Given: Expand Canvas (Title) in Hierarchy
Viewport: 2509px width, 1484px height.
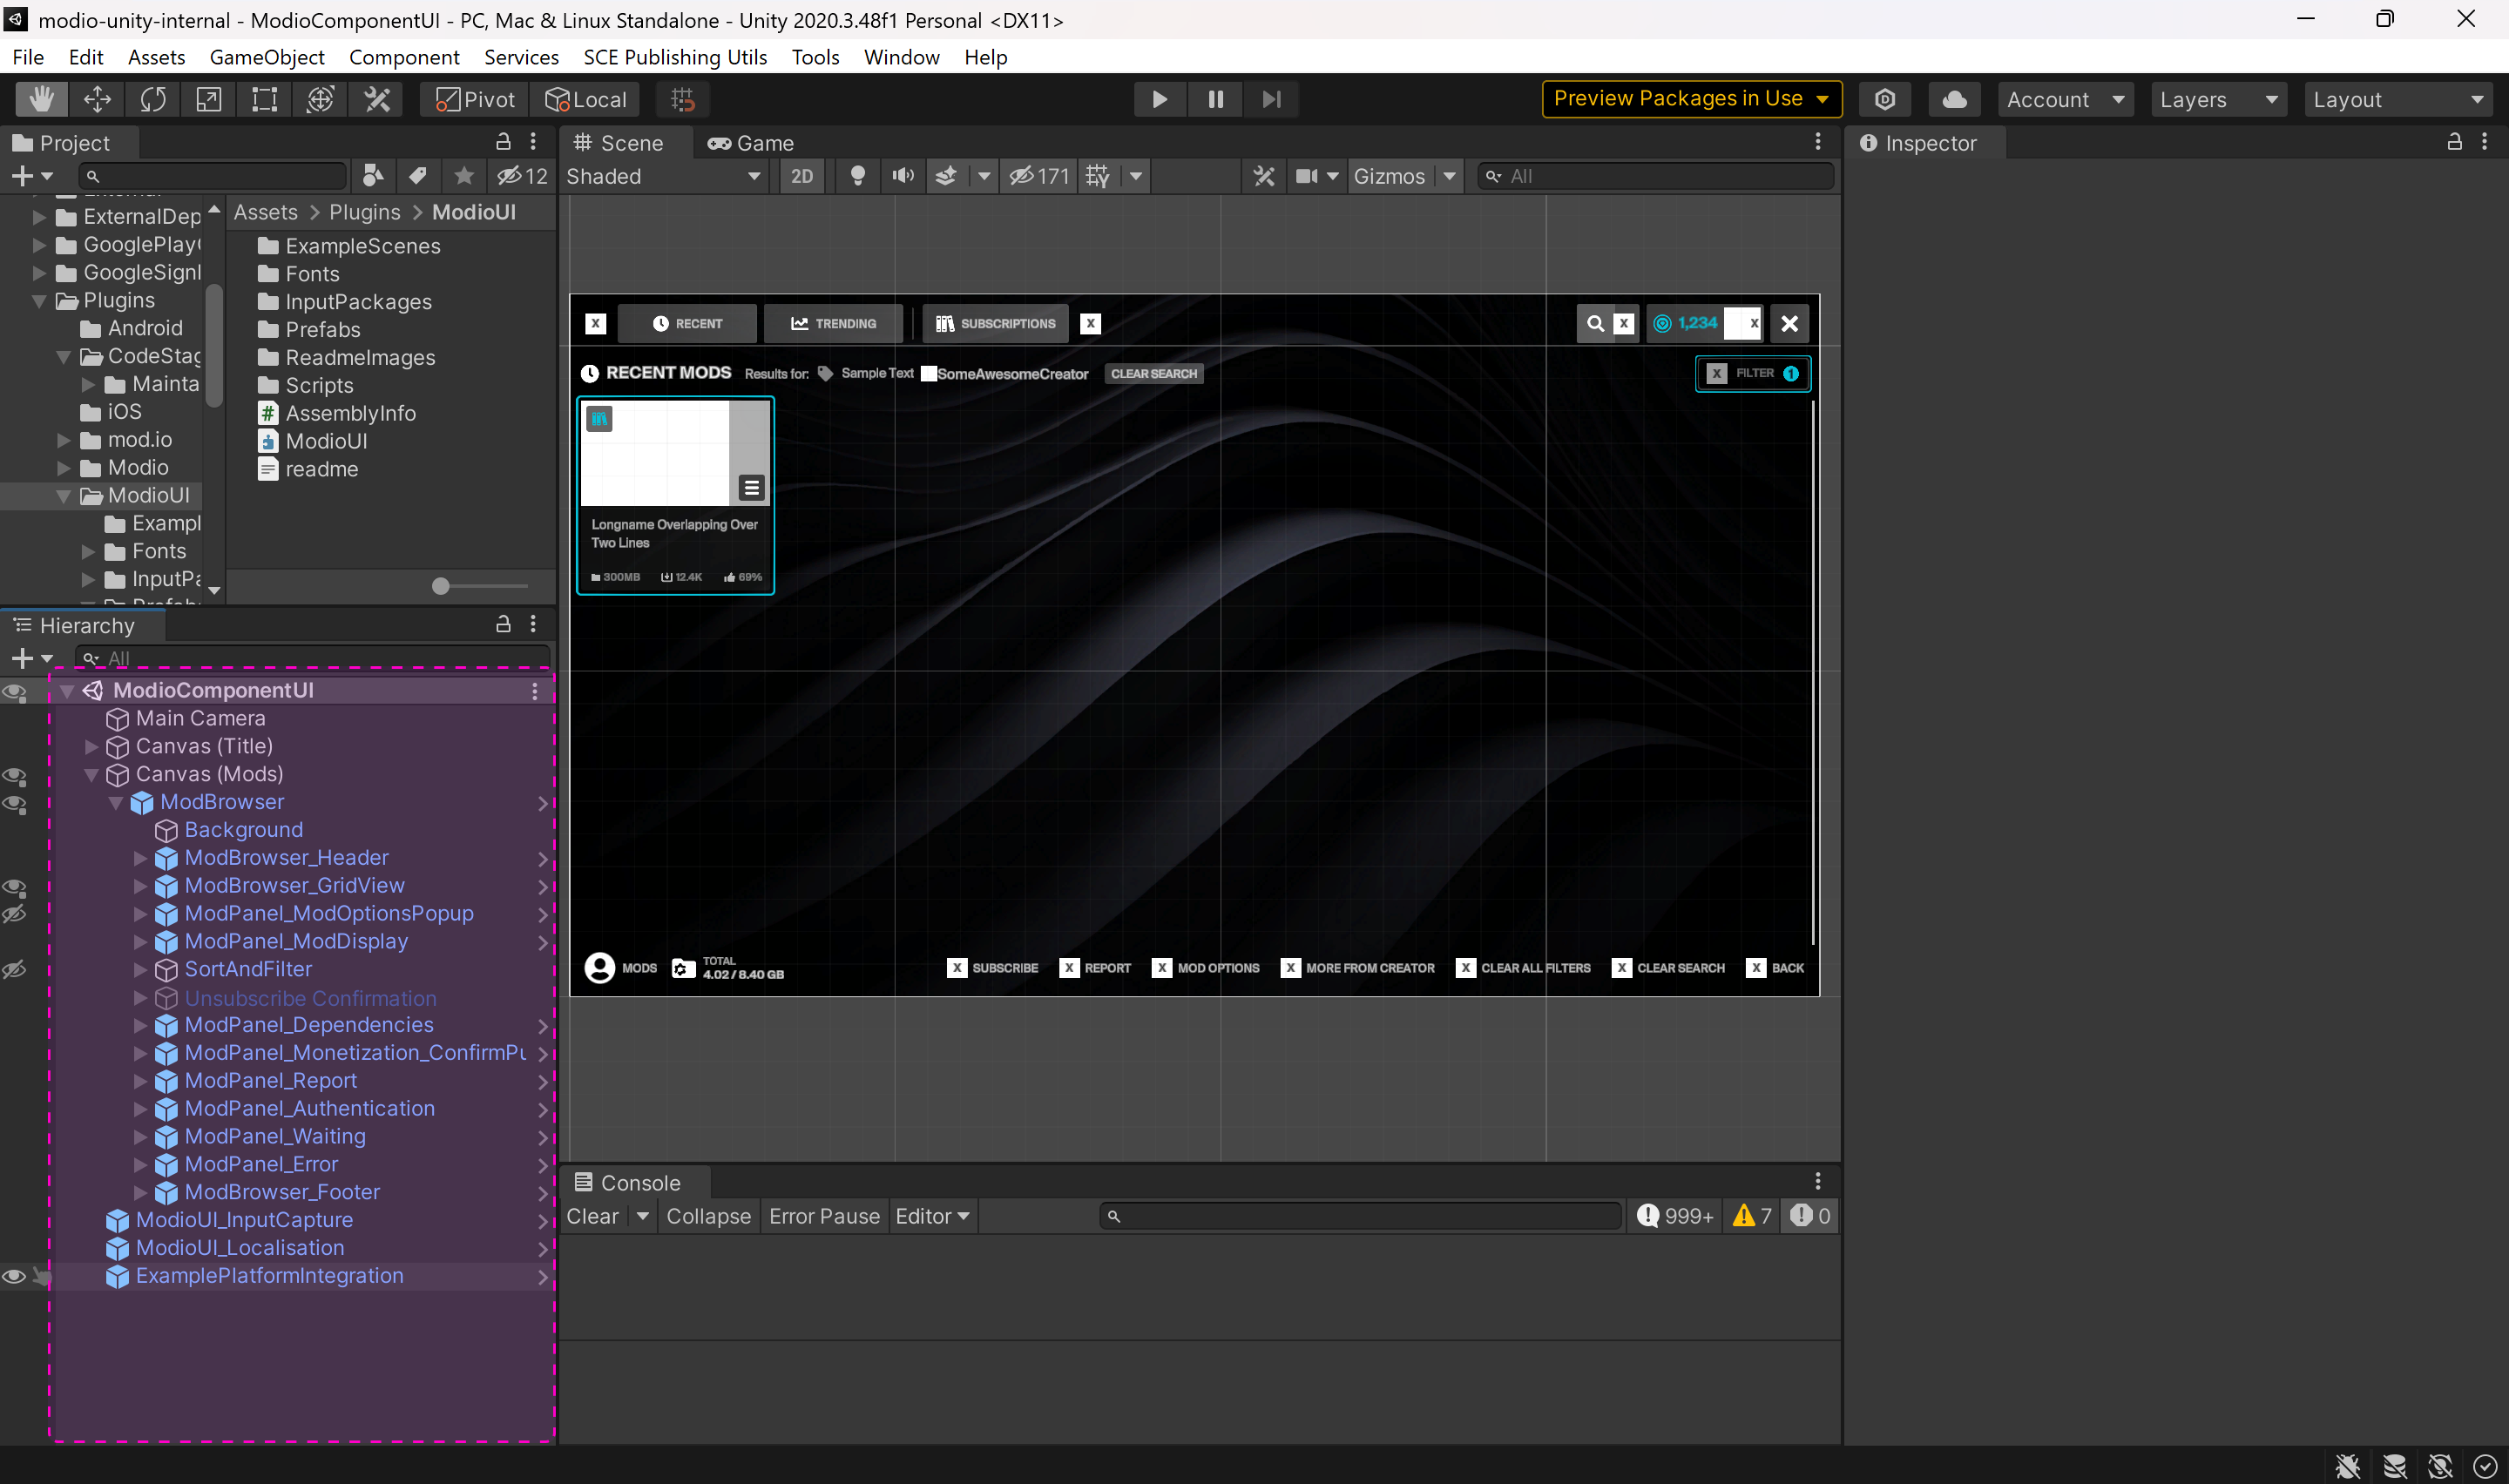Looking at the screenshot, I should click(x=91, y=746).
